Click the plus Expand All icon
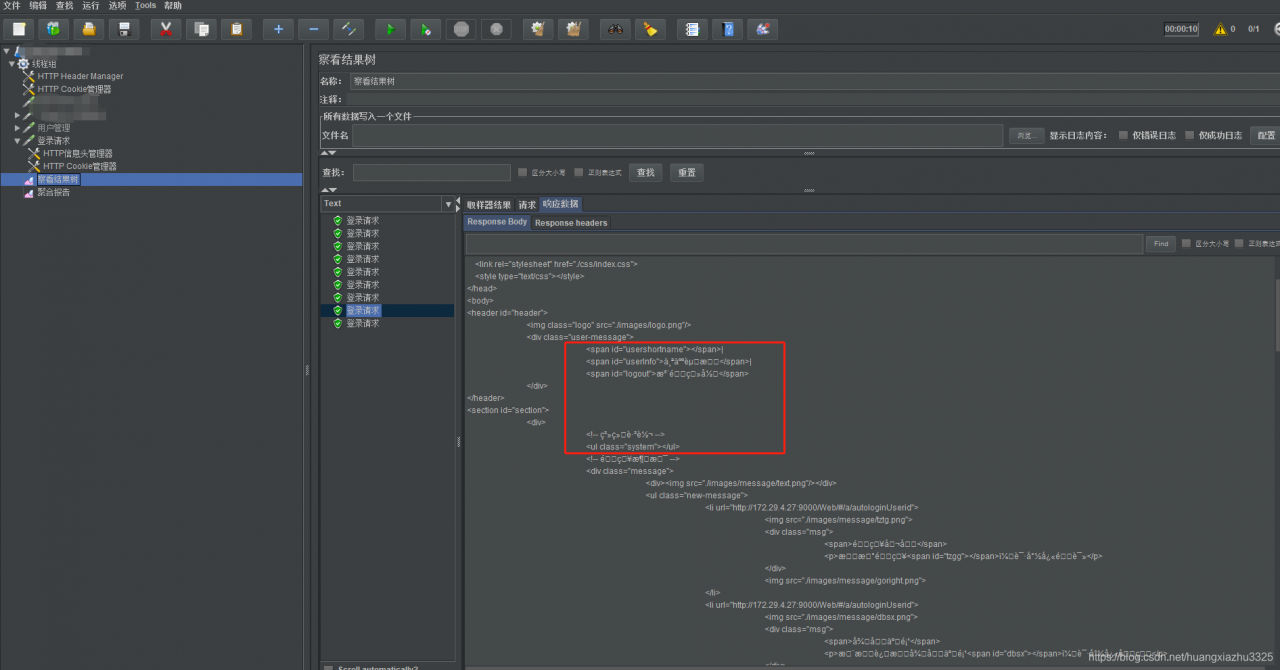The width and height of the screenshot is (1280, 670). click(278, 29)
